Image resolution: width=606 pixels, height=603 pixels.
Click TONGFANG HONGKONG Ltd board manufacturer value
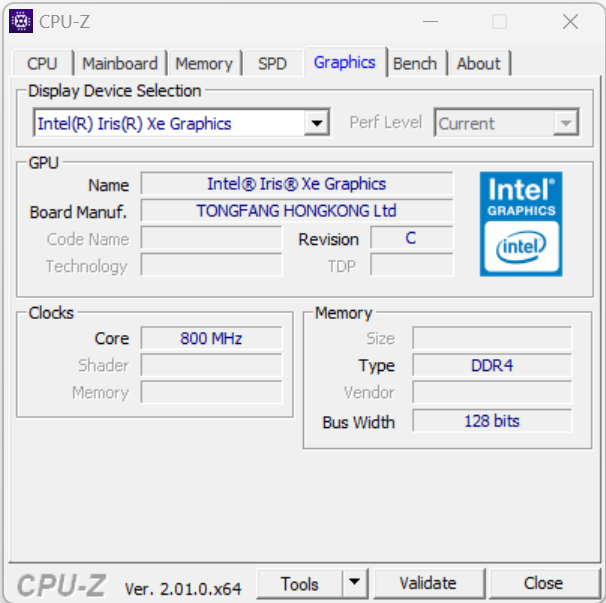click(297, 211)
